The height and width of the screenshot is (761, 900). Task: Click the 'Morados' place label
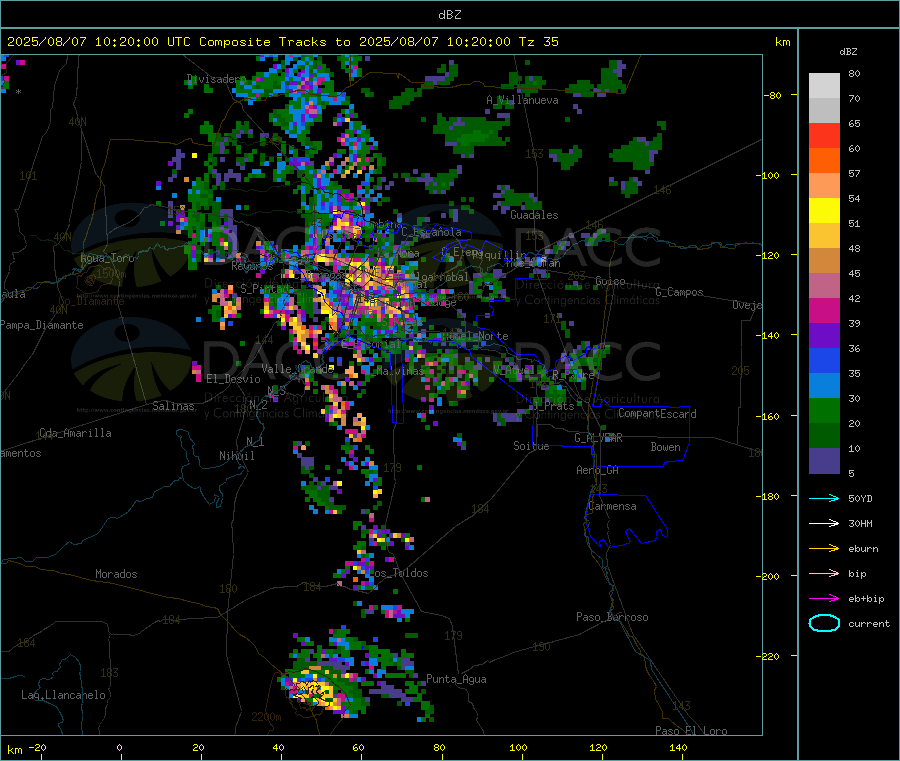tap(116, 574)
